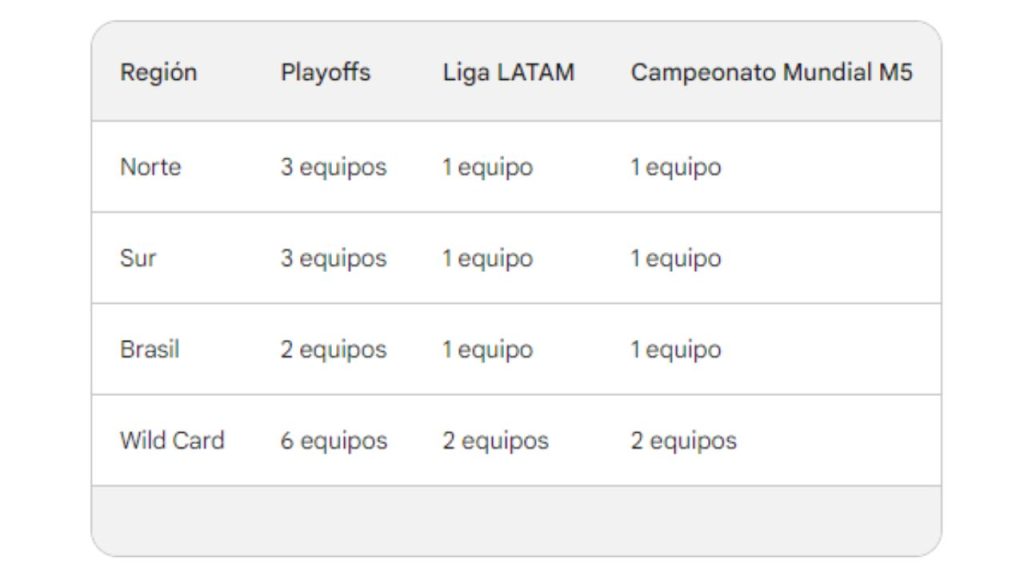Screen dimensions: 1024x576
Task: Click Brasil's Playoffs cell '2 equipos'
Action: [333, 350]
